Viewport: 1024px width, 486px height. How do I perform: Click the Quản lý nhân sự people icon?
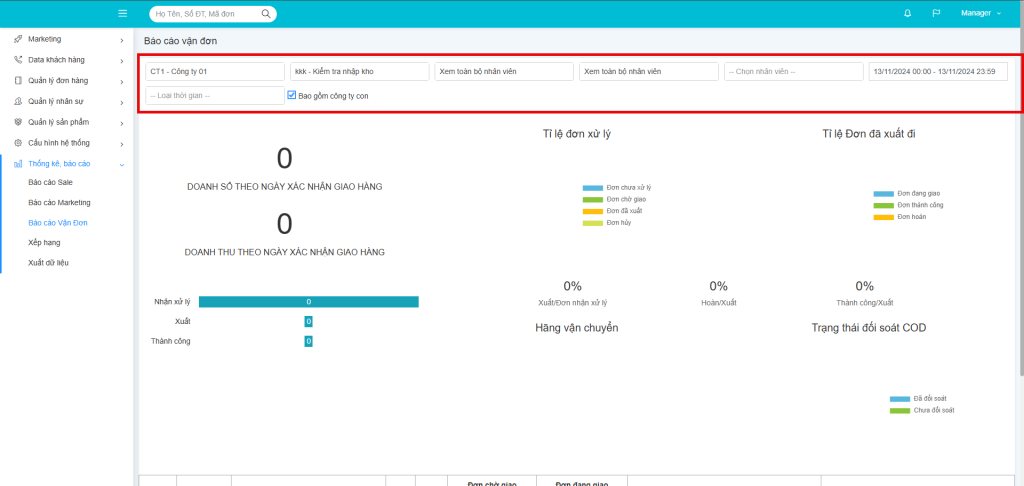18,102
